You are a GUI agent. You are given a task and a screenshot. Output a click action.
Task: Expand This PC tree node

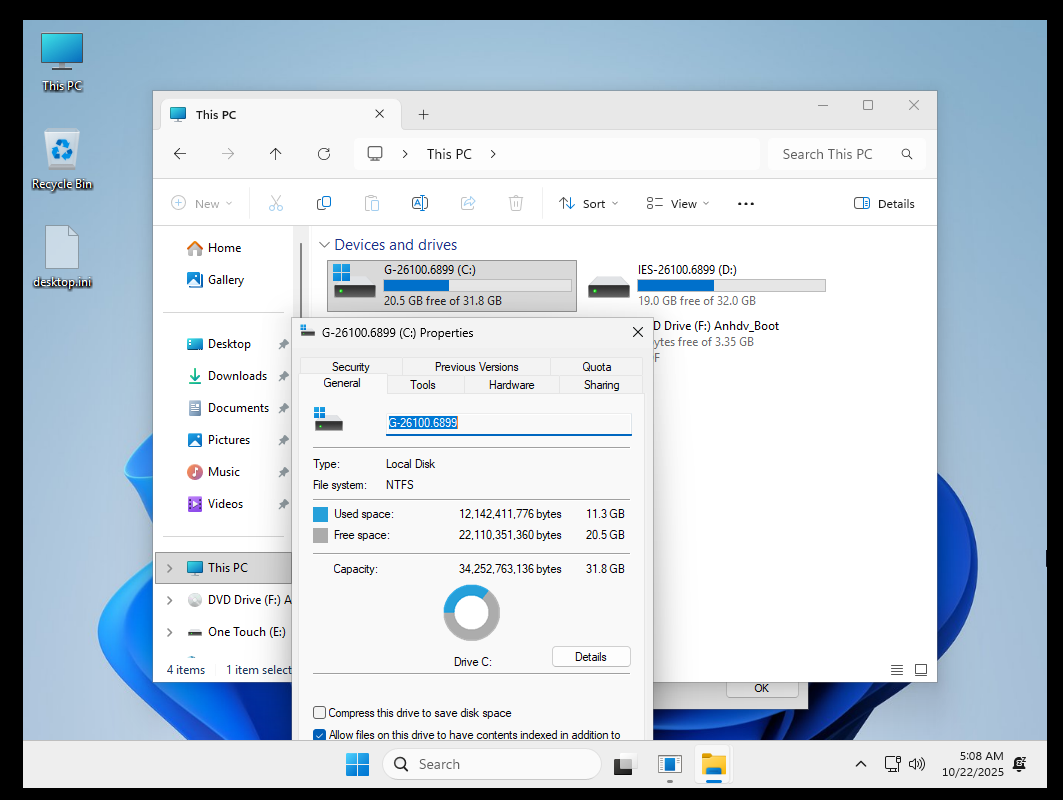click(x=169, y=568)
